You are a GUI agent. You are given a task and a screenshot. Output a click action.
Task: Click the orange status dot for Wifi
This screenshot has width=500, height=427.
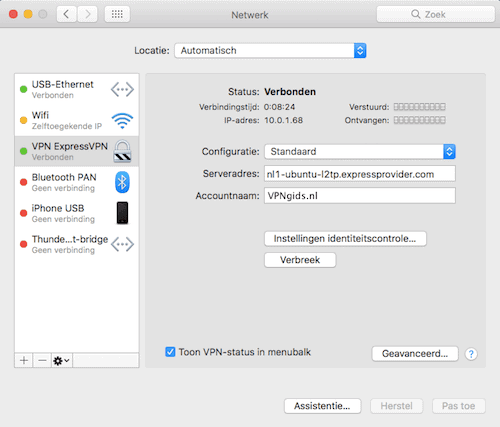click(23, 120)
